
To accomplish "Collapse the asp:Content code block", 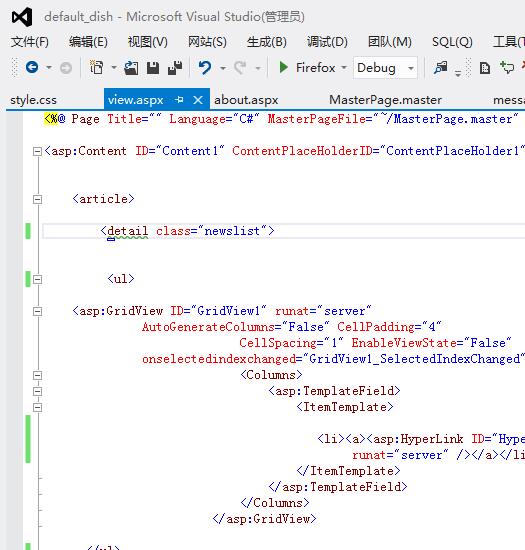I will (37, 152).
